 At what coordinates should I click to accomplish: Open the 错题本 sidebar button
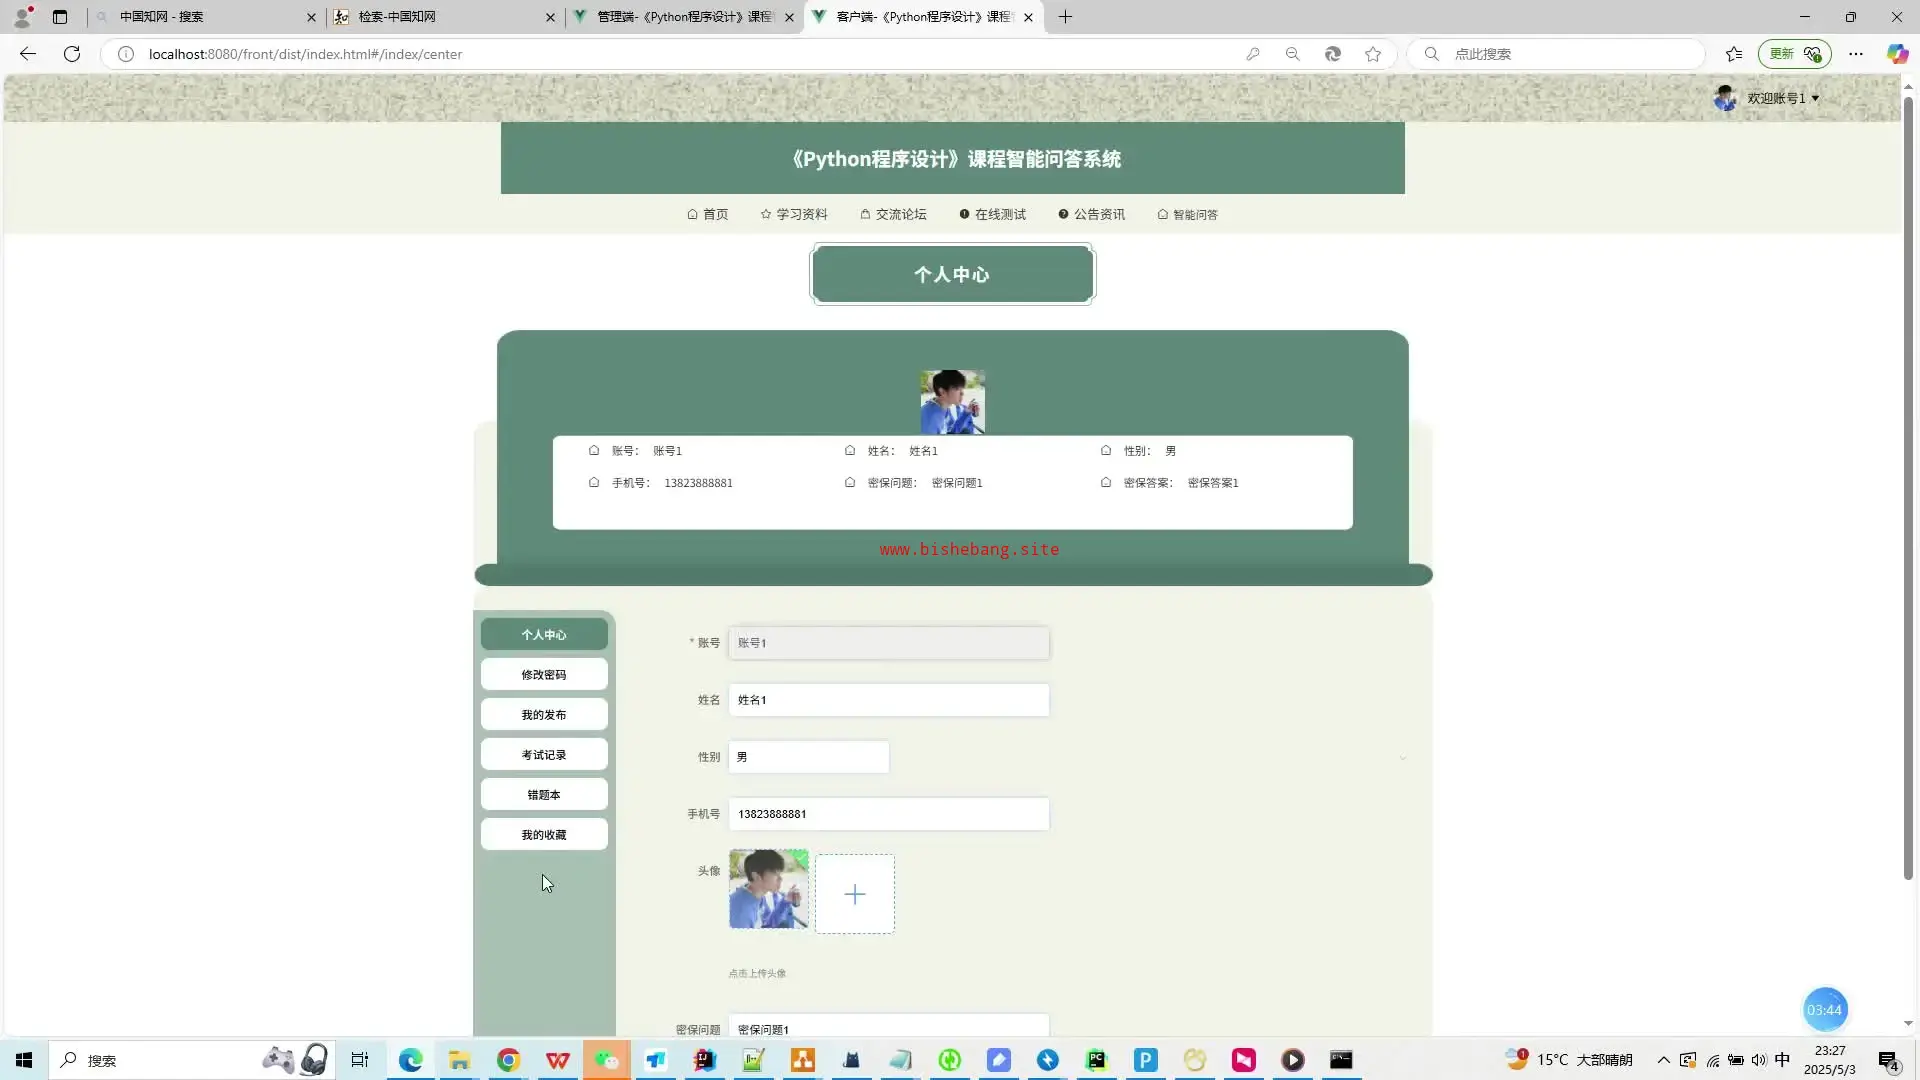(x=544, y=795)
